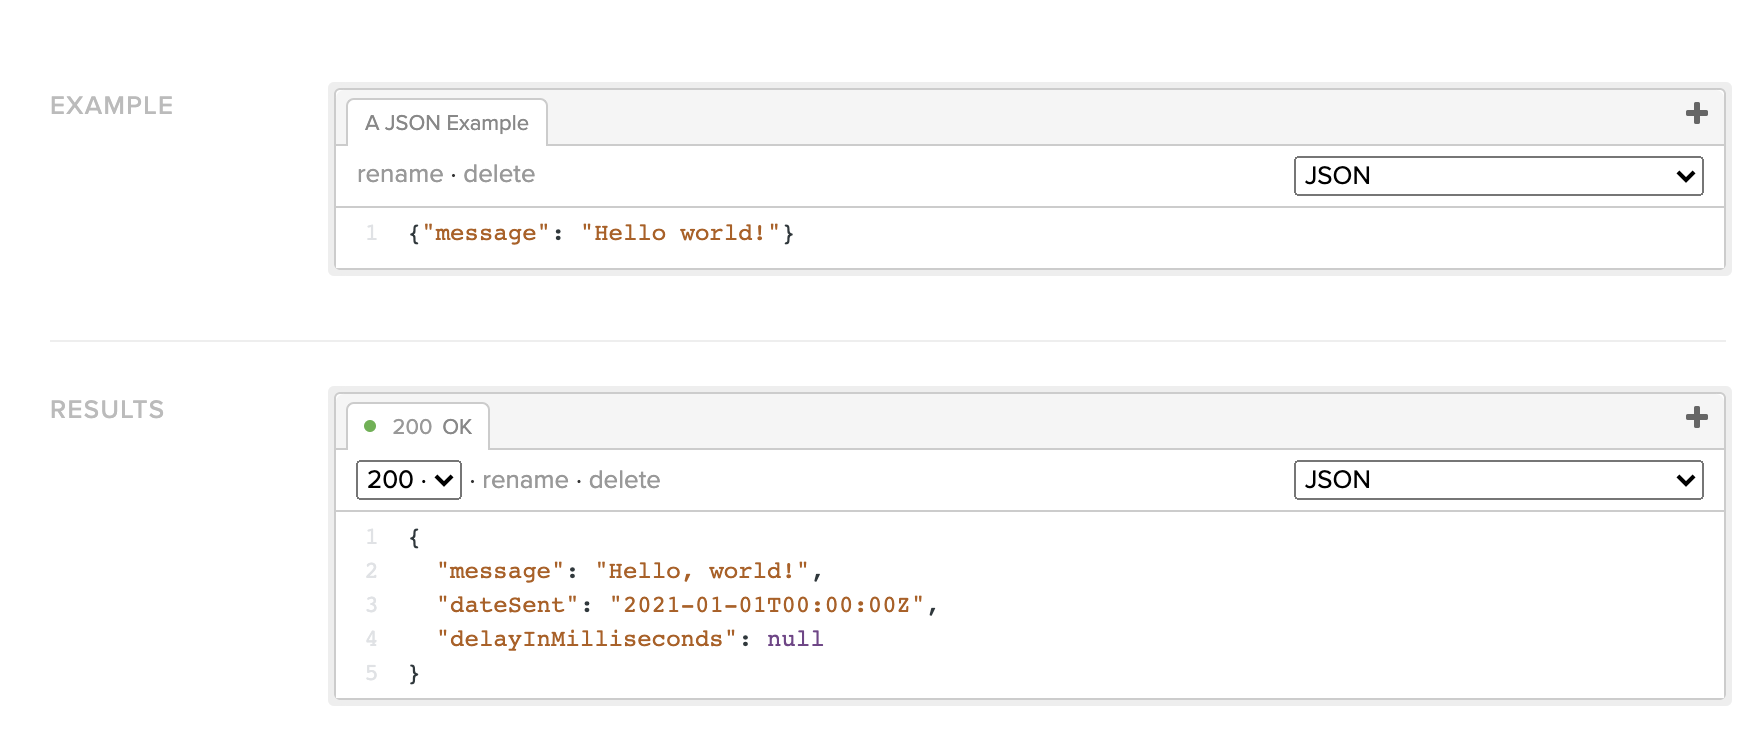
Task: Open the JSON format dropdown in the Results panel
Action: (x=1497, y=480)
